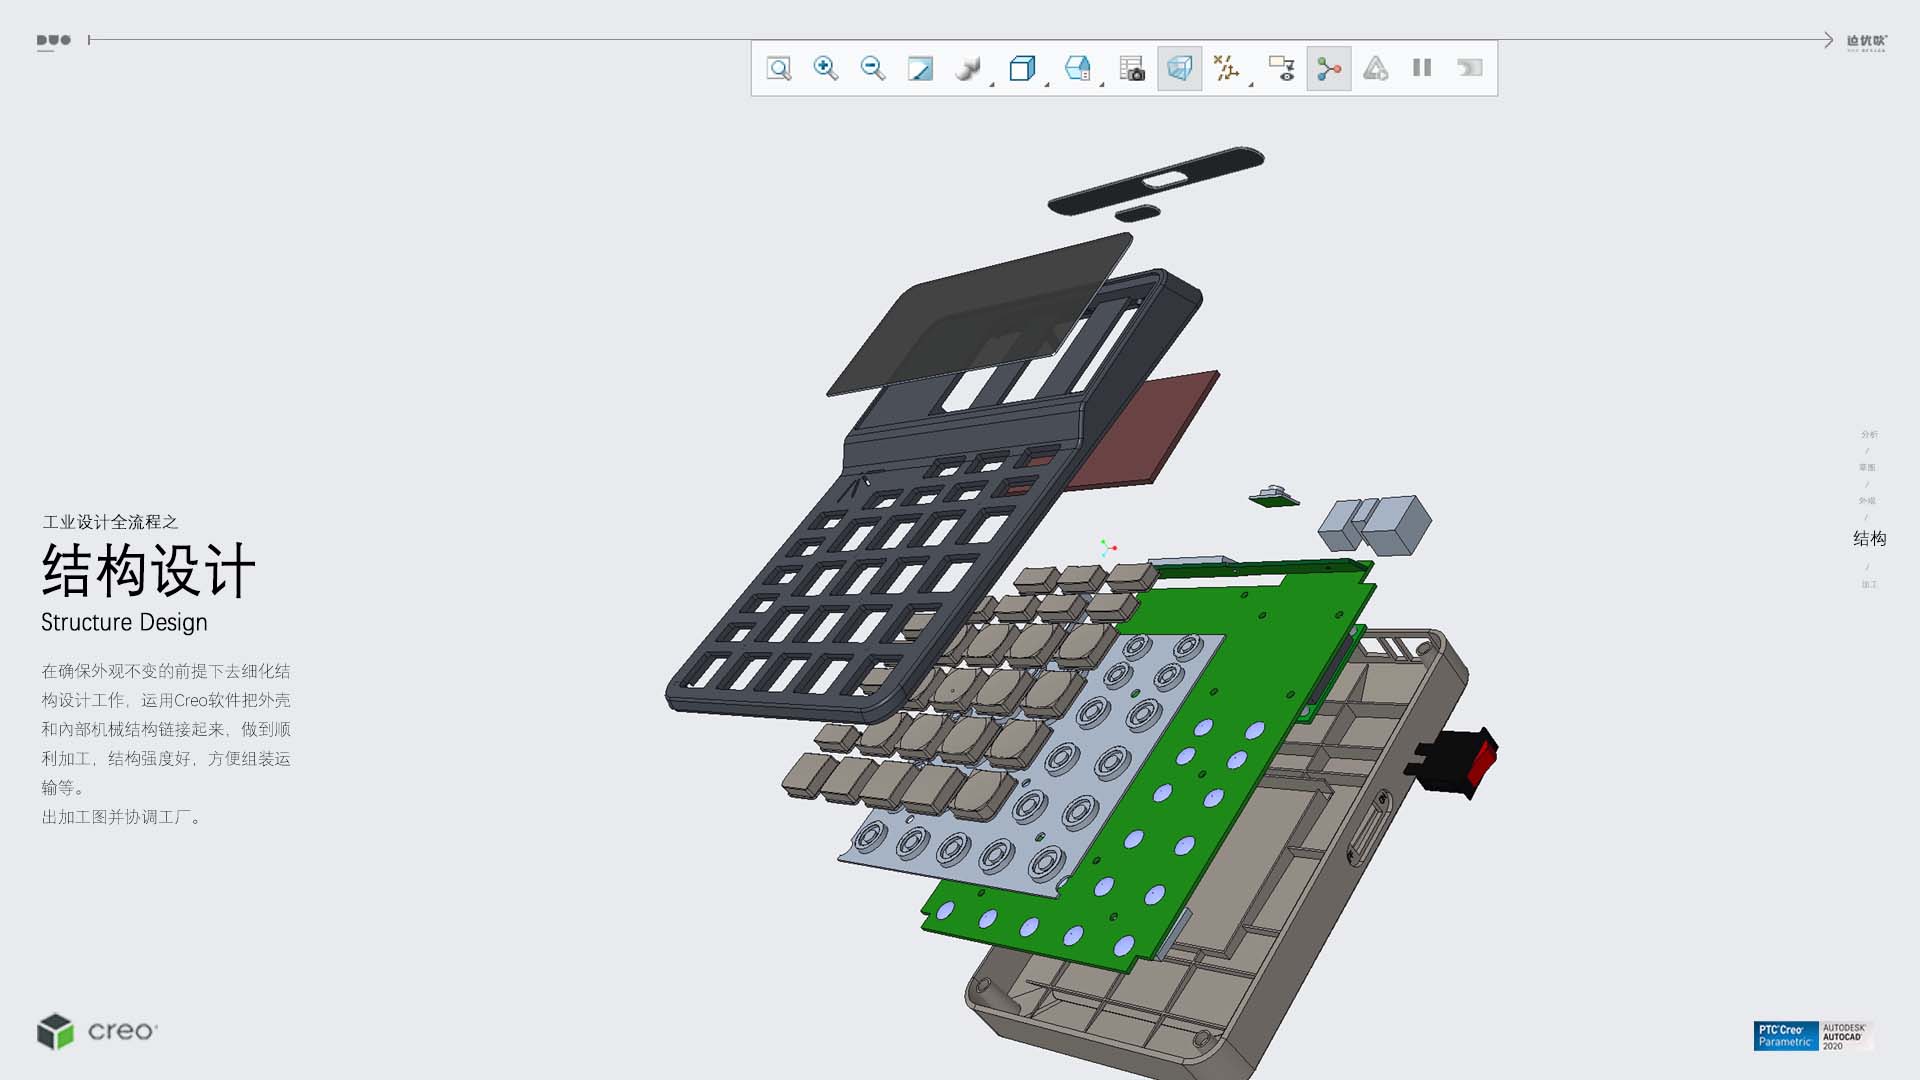Click the Zoom Out magnifier icon
The image size is (1920, 1080).
pos(872,68)
